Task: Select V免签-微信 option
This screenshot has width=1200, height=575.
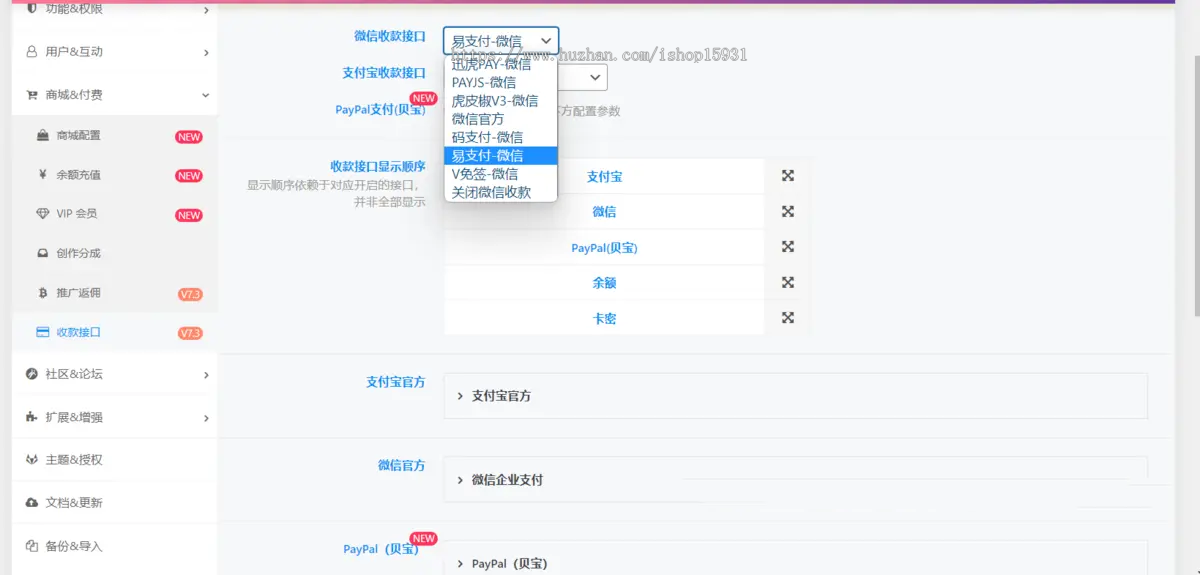Action: (500, 173)
